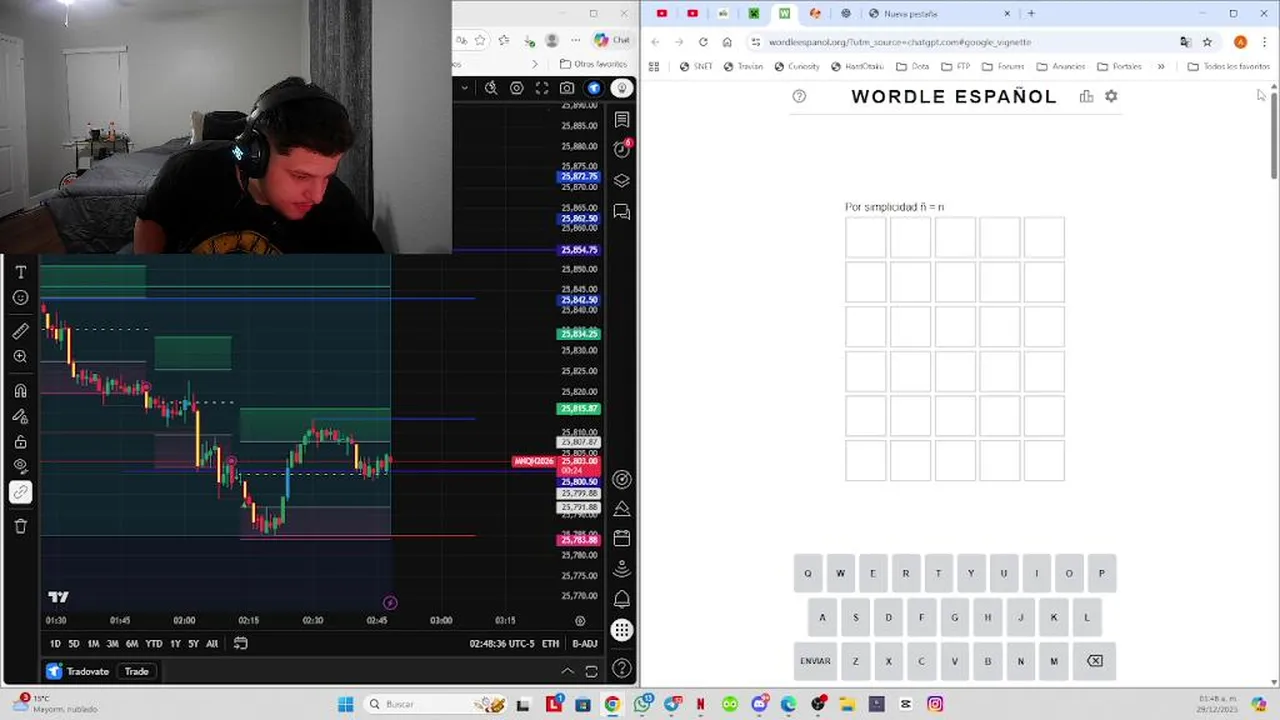
Task: Click the chart time axis settings gear
Action: tap(580, 621)
